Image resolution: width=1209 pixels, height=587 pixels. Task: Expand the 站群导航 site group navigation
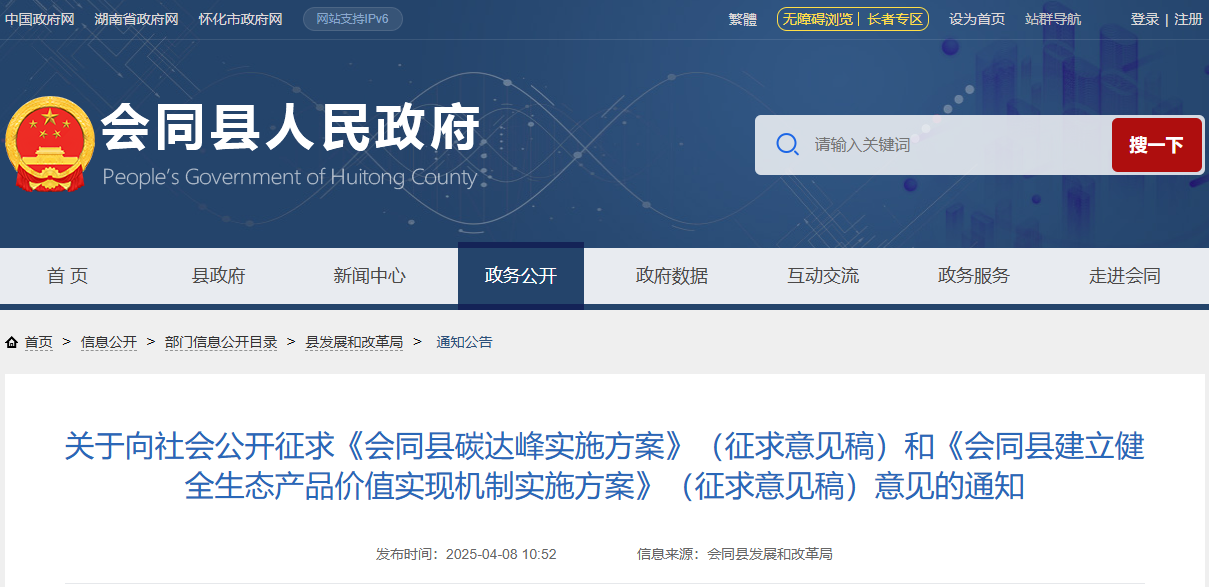click(x=1052, y=19)
